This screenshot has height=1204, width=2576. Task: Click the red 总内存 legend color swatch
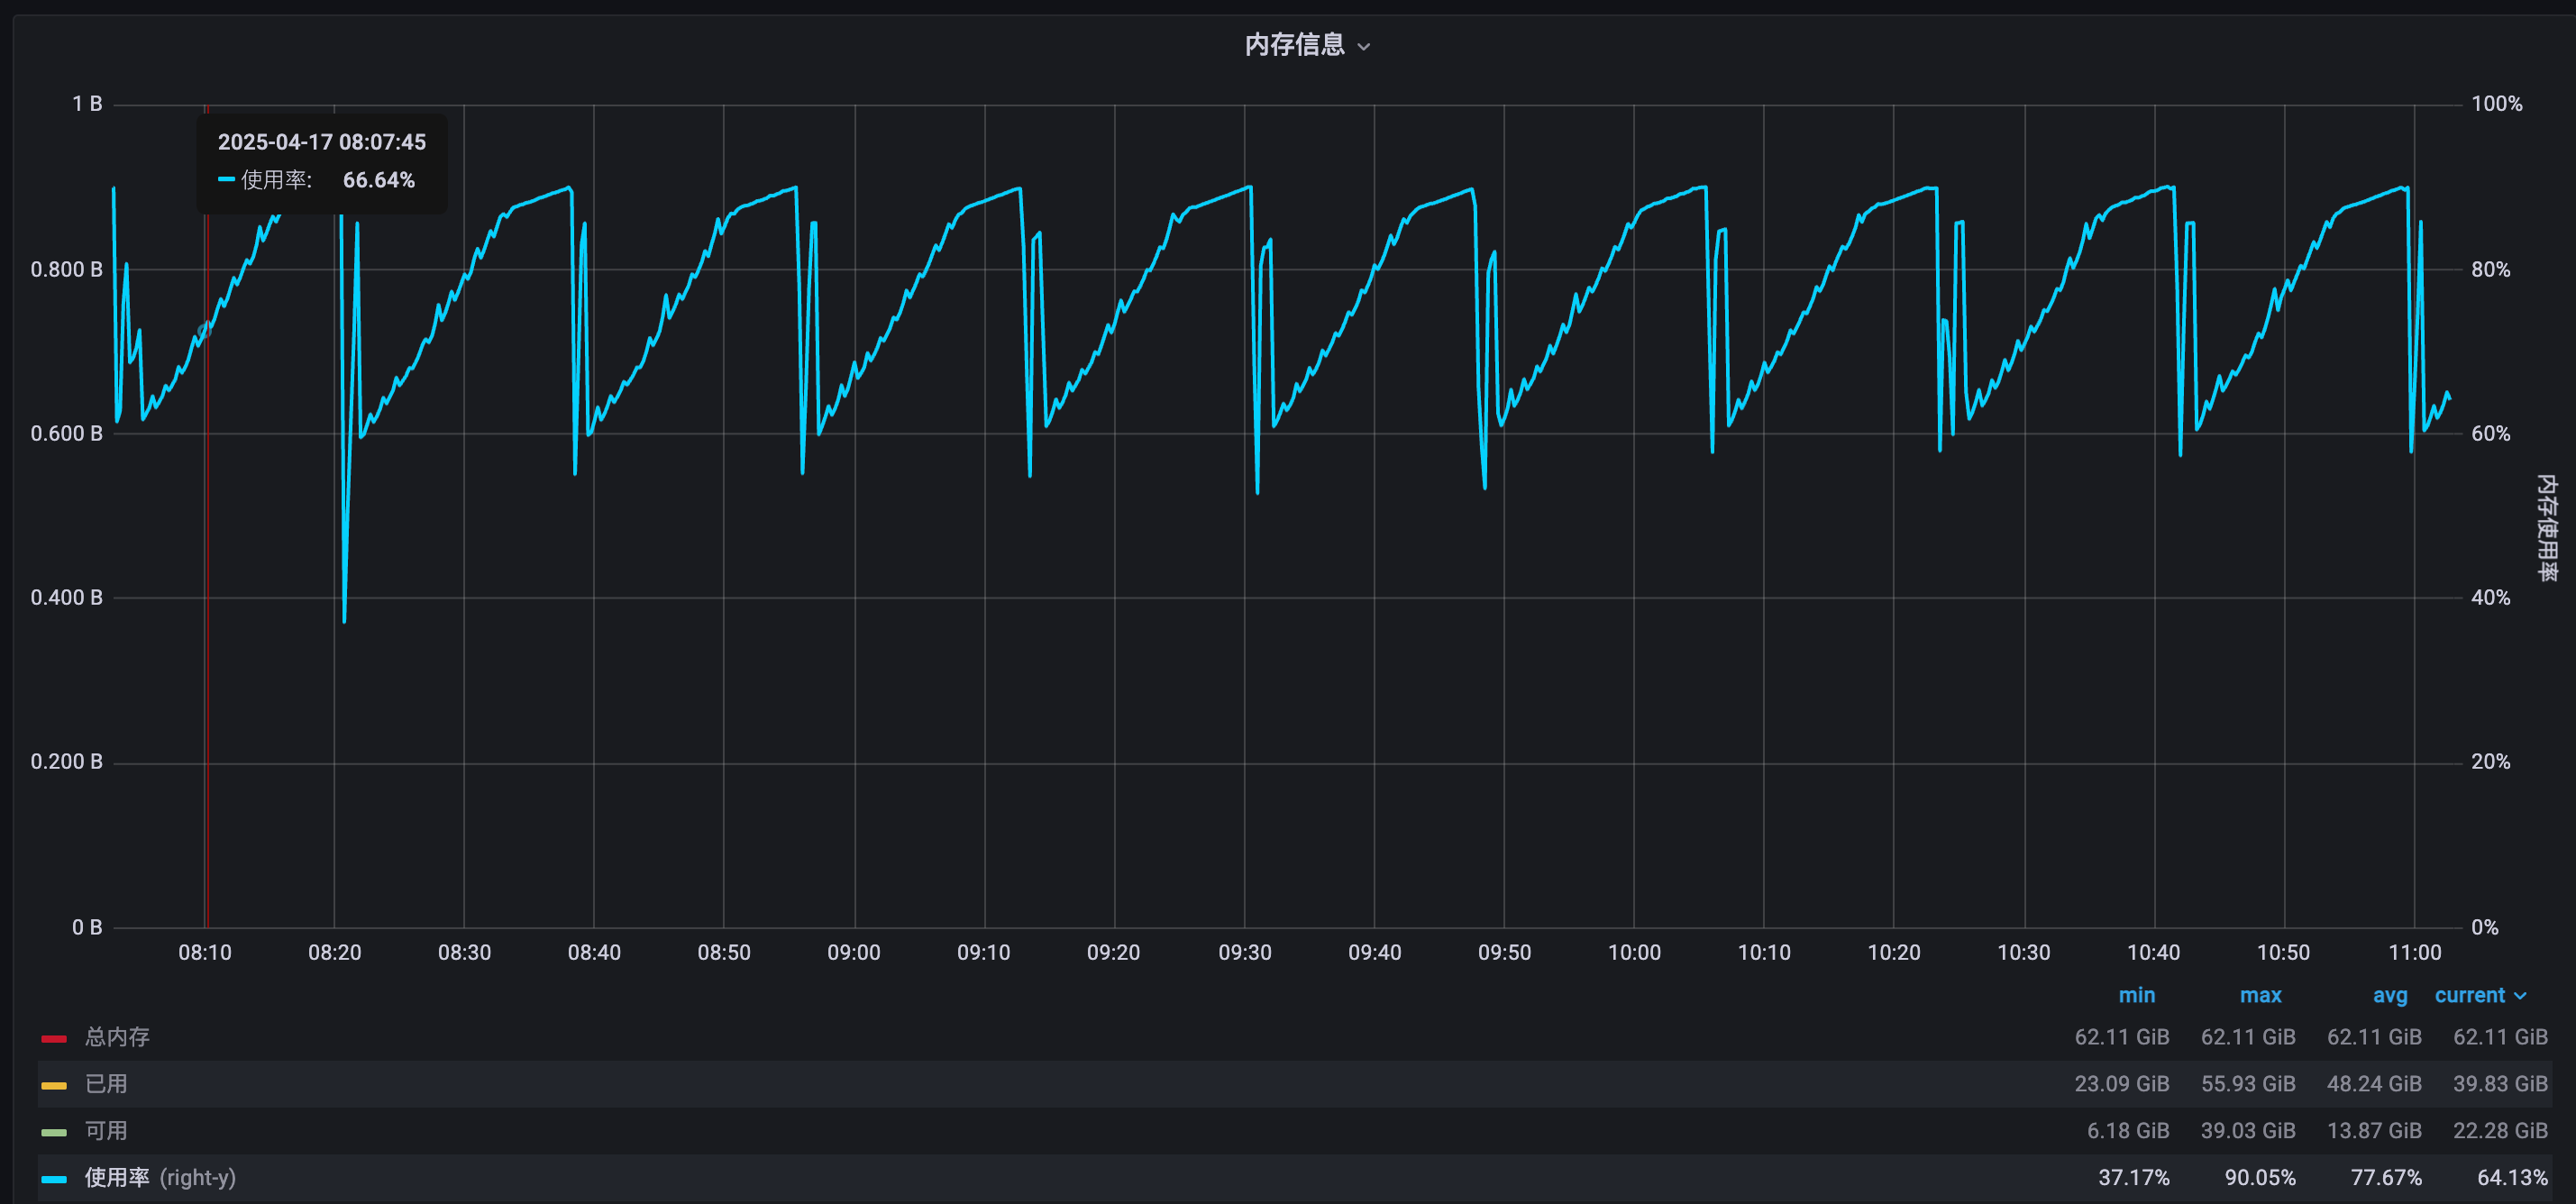click(x=54, y=1039)
